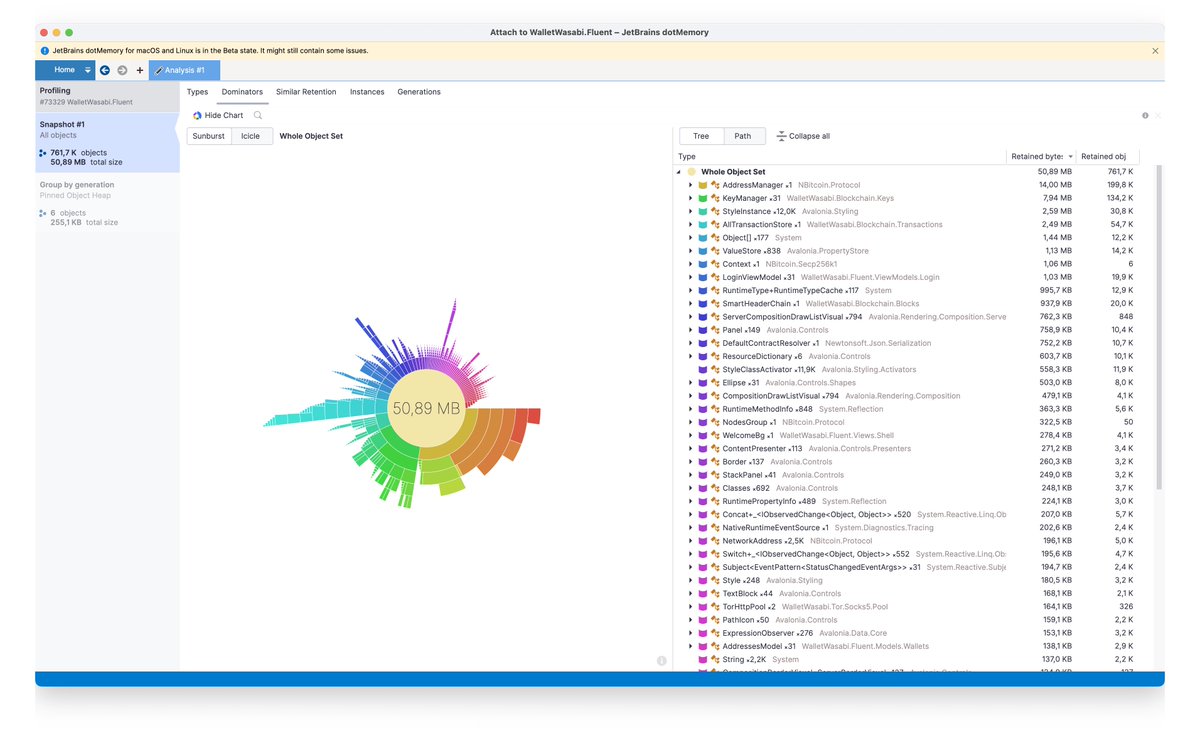Screen dimensions: 1200x733
Task: Open the Home dropdown arrow
Action: tap(88, 70)
